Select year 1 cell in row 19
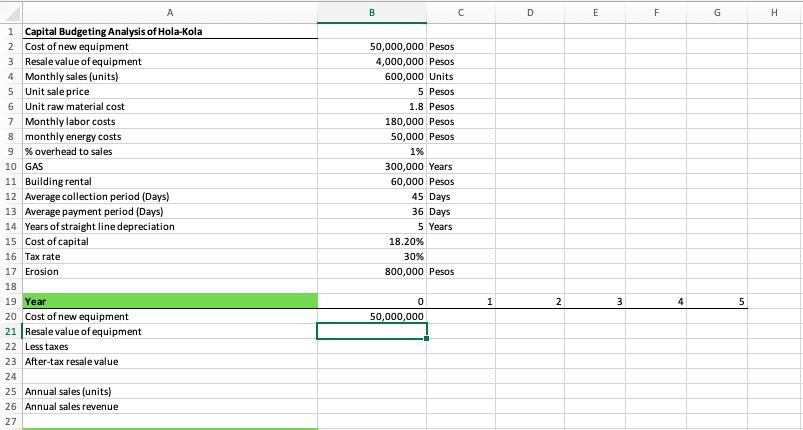 point(461,302)
